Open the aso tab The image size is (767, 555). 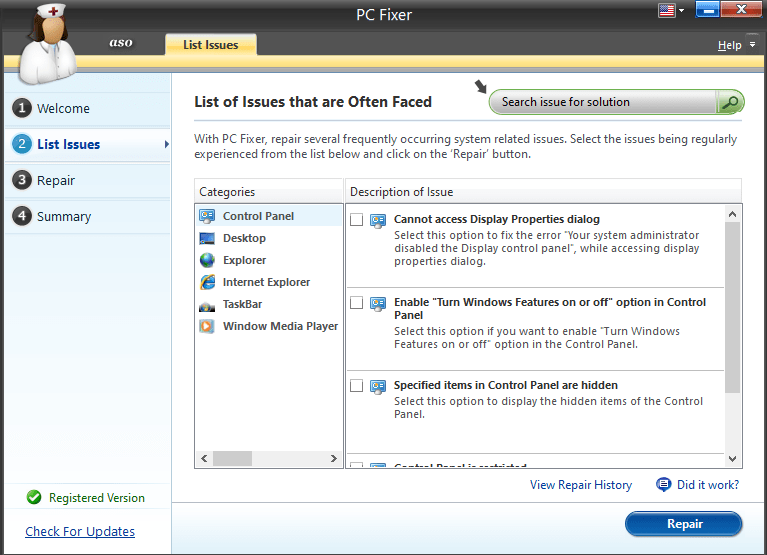(x=121, y=43)
